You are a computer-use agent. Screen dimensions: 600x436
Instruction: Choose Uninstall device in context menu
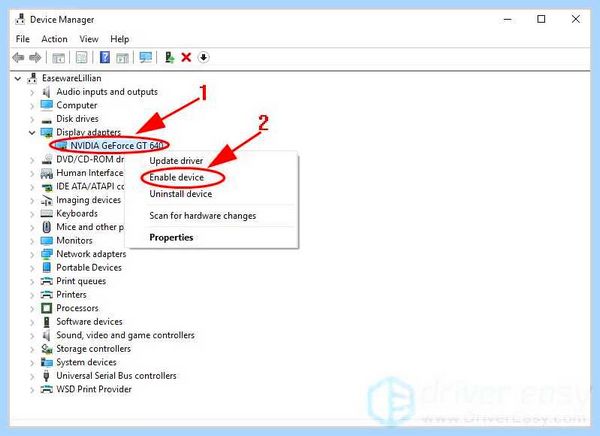pyautogui.click(x=181, y=194)
